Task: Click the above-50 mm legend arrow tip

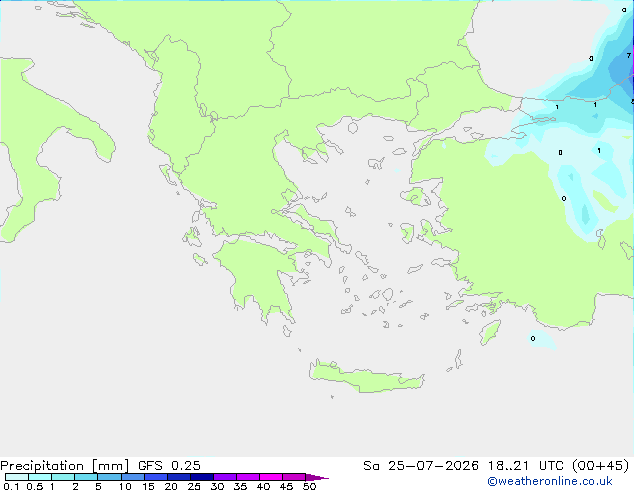Action: [317, 477]
